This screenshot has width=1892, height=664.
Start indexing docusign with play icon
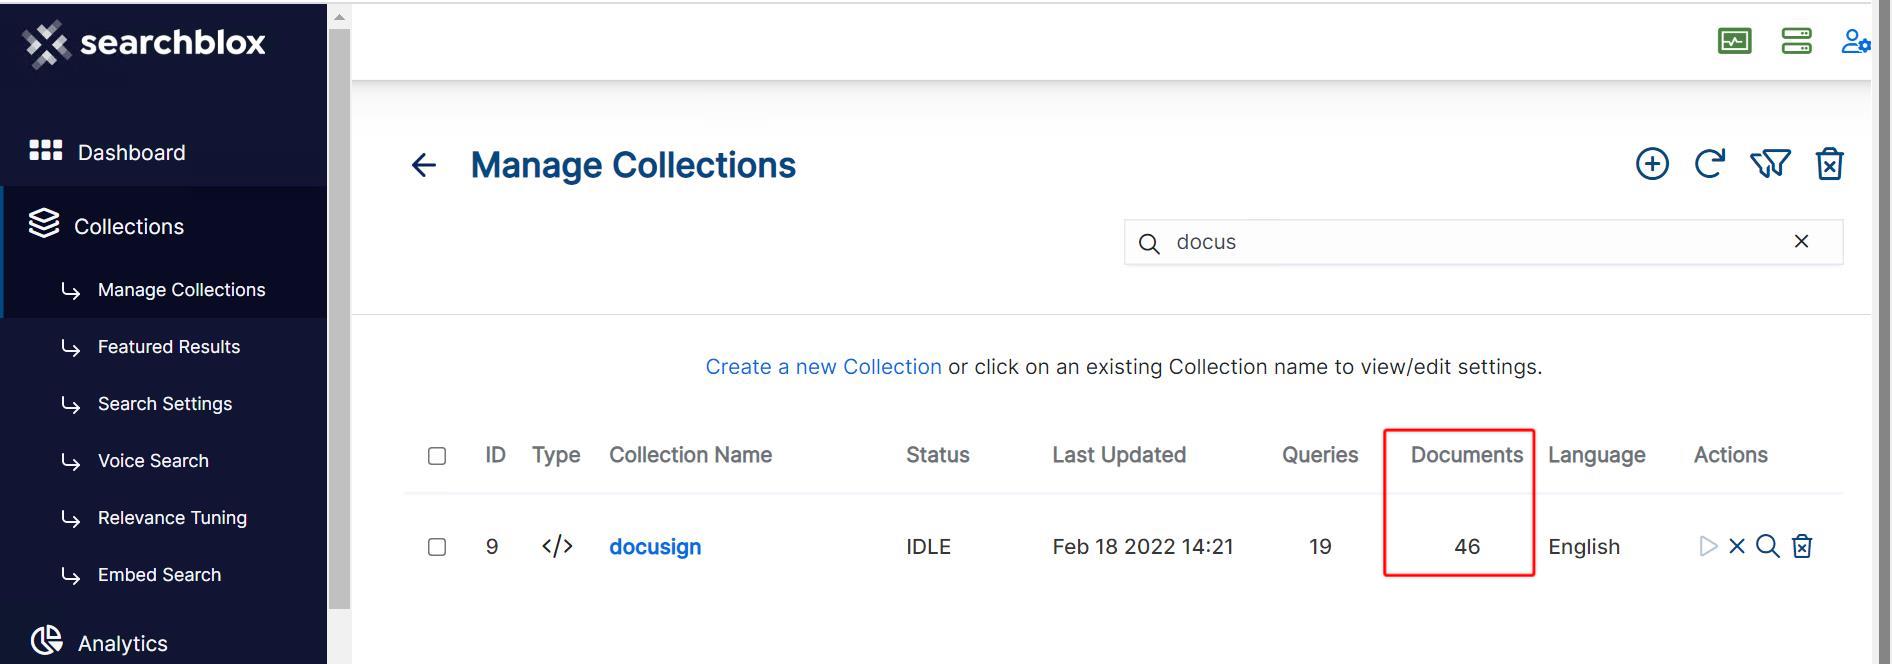pyautogui.click(x=1708, y=546)
